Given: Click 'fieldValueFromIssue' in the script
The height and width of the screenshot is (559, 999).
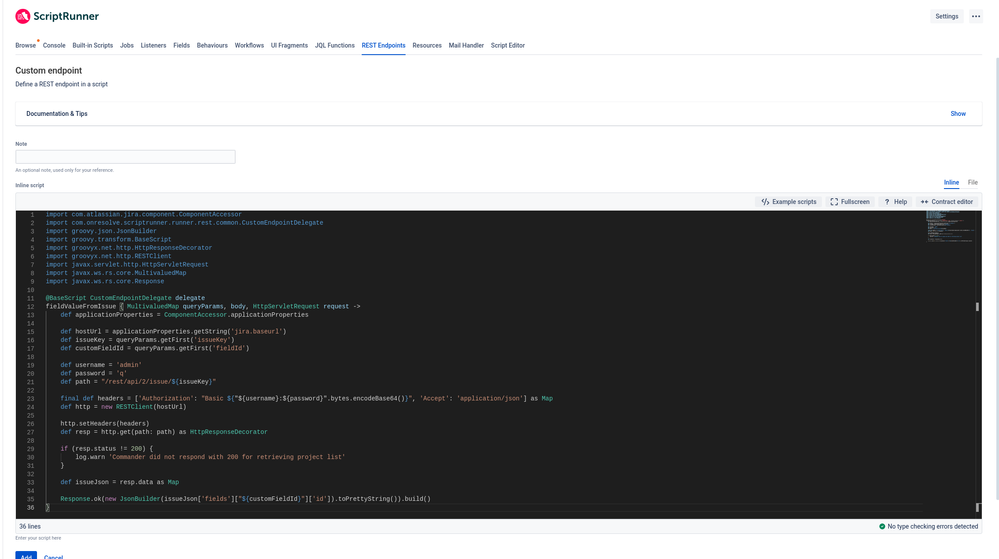Looking at the screenshot, I should [x=81, y=307].
